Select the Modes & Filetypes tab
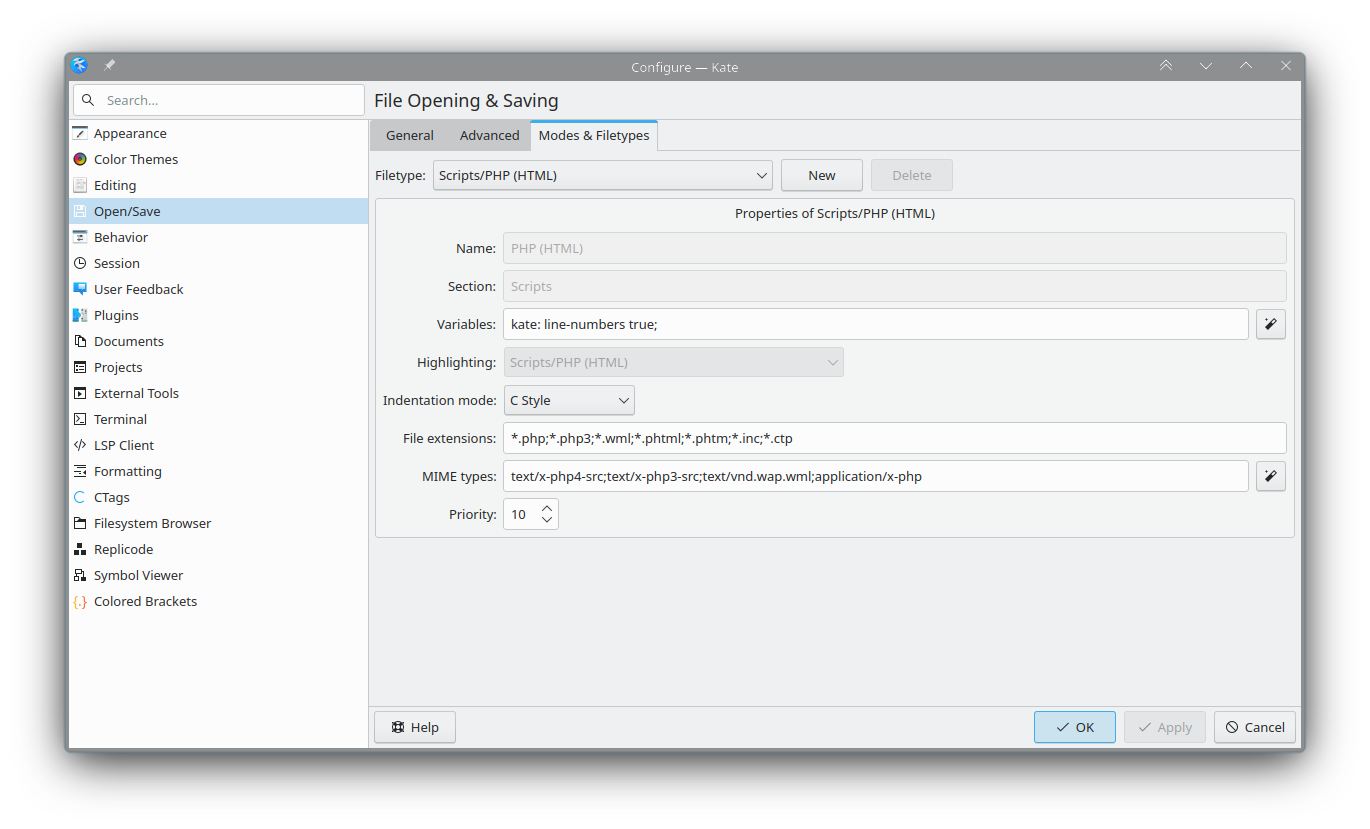1370x829 pixels. (594, 135)
